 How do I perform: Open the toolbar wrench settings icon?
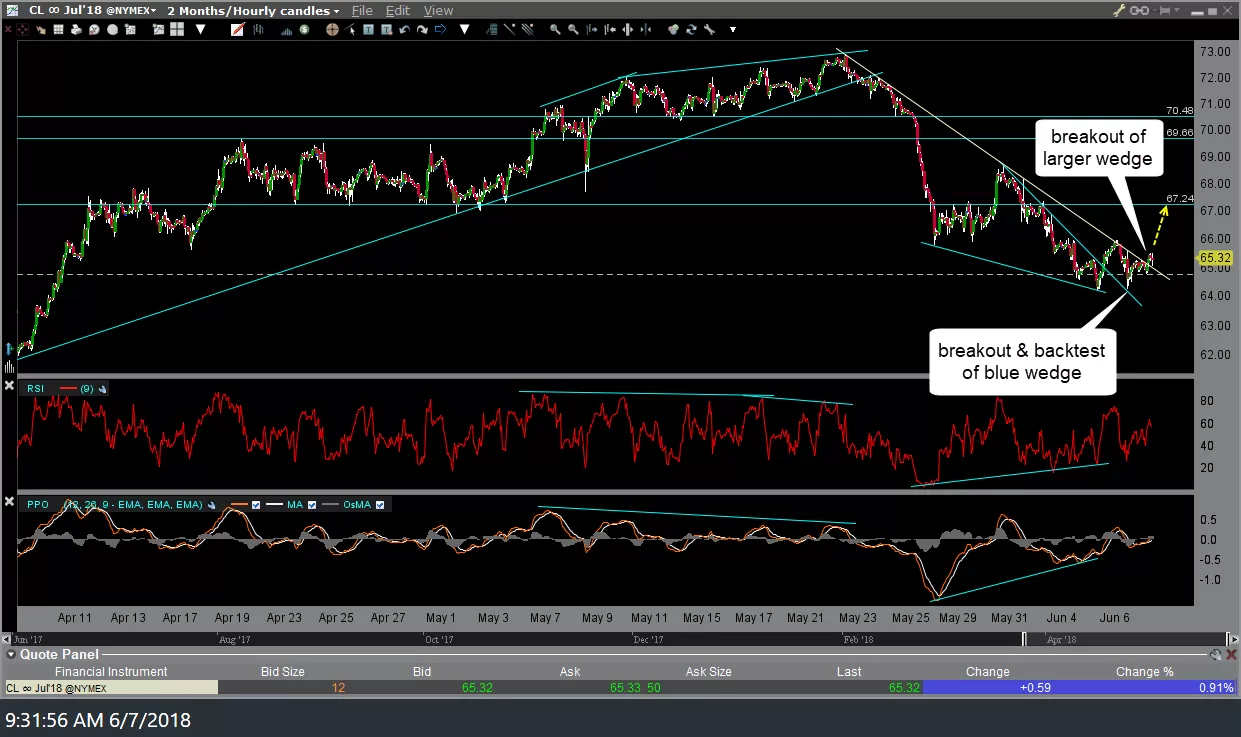click(x=709, y=30)
